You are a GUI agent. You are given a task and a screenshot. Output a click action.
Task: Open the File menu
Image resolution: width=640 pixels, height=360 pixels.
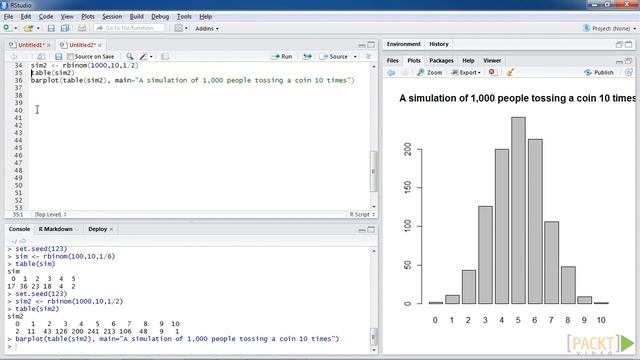pyautogui.click(x=8, y=17)
